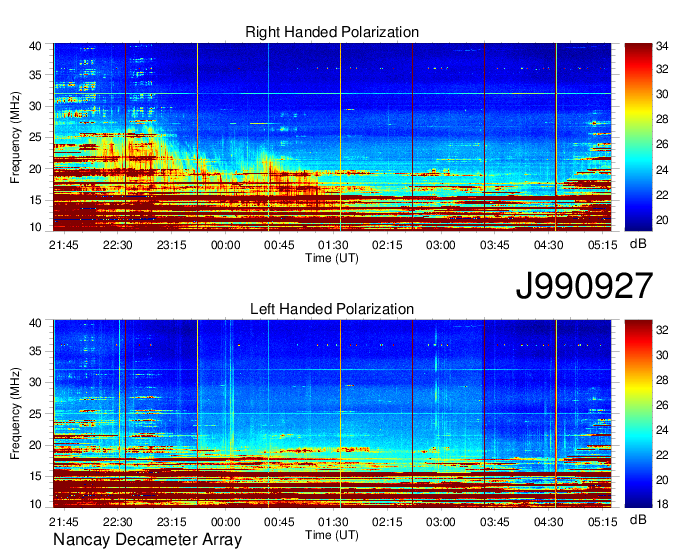Image resolution: width=680 pixels, height=552 pixels.
Task: Click the 03:00 tick on upper time axis
Action: click(441, 245)
